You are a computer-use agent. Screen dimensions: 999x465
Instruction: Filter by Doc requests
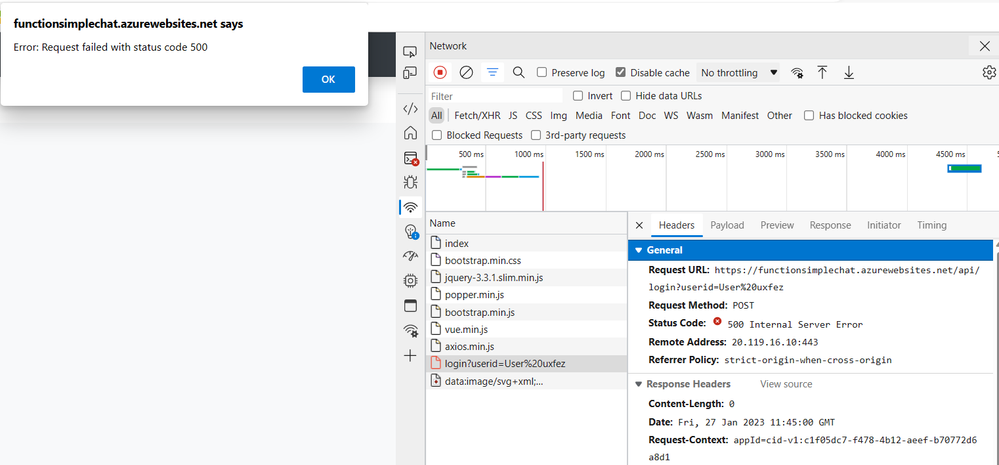click(647, 115)
